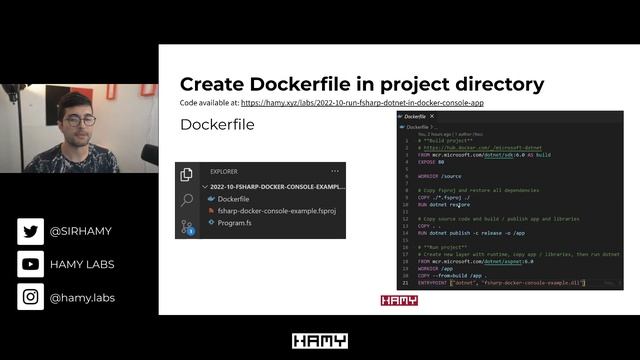This screenshot has height=360, width=640.
Task: Click the slide title 'Create Dockerfile in project directory'
Action: tap(362, 84)
